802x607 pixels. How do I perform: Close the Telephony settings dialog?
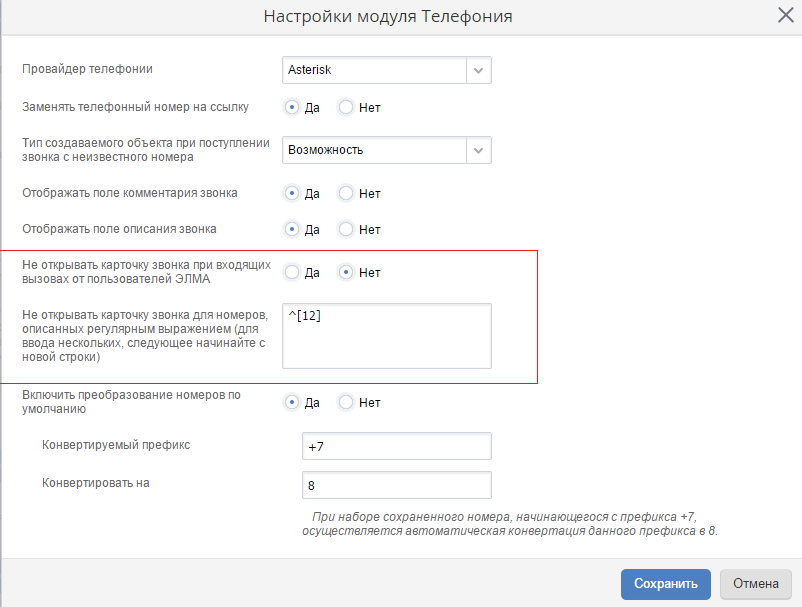(785, 15)
